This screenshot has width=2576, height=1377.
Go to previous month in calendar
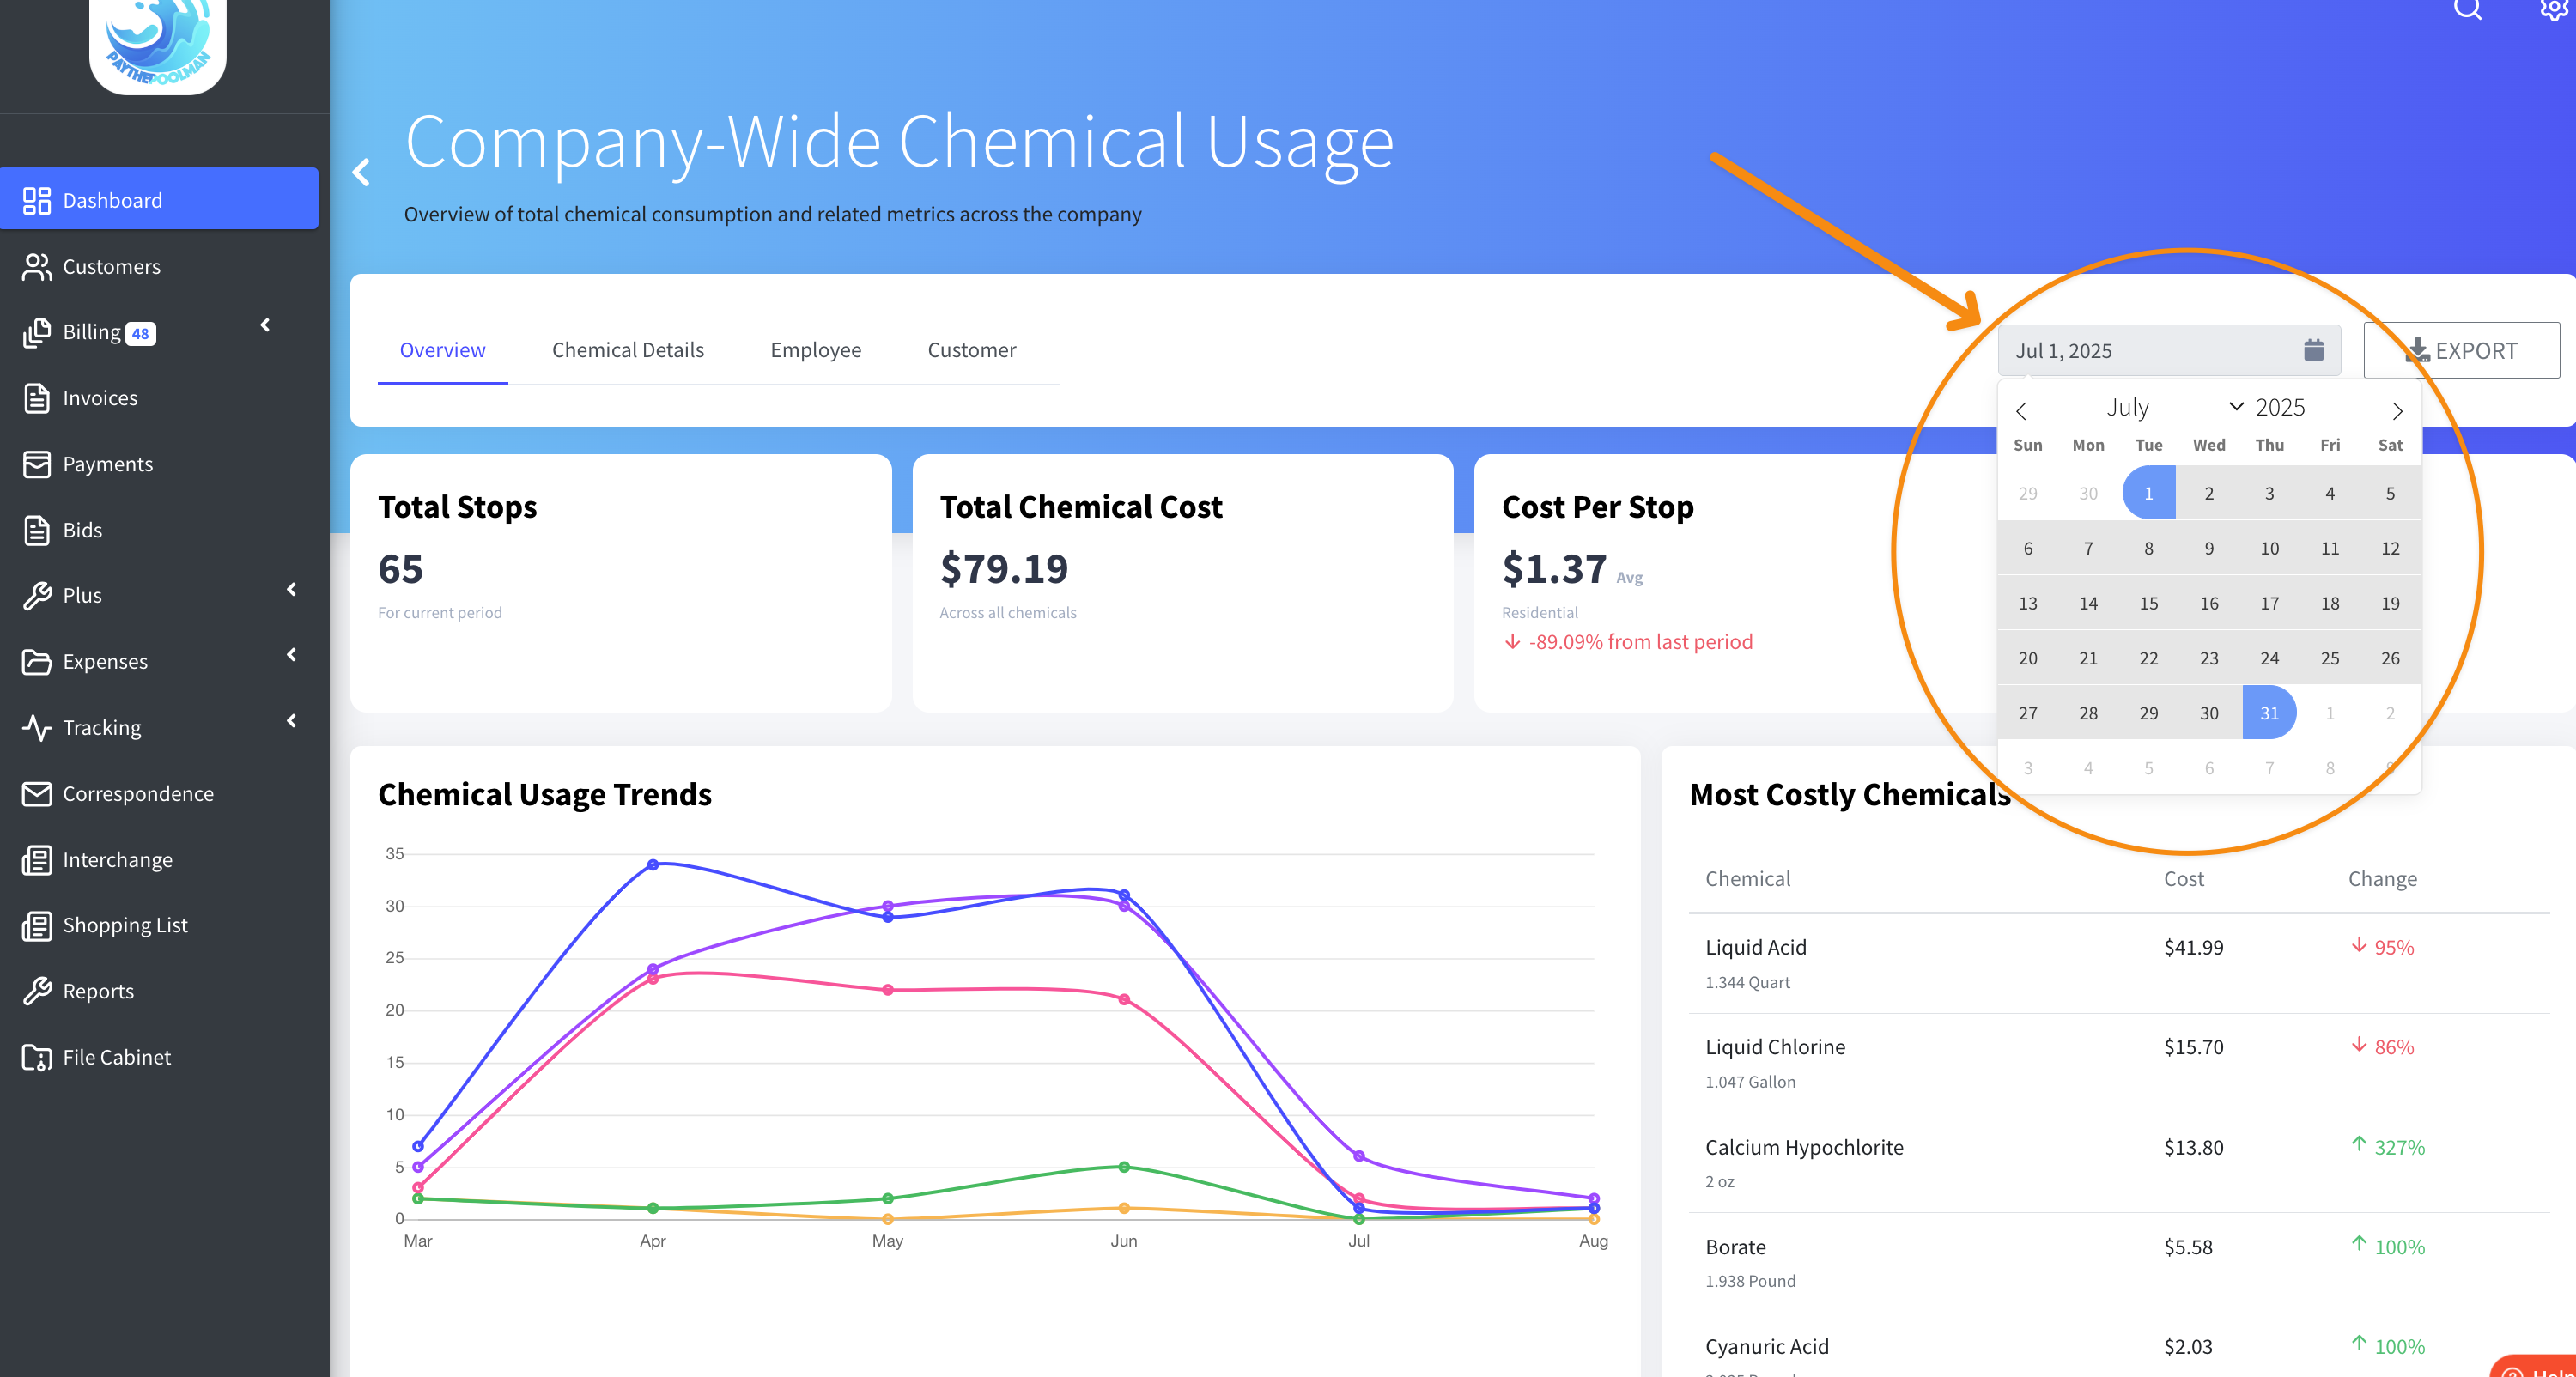pos(2020,411)
